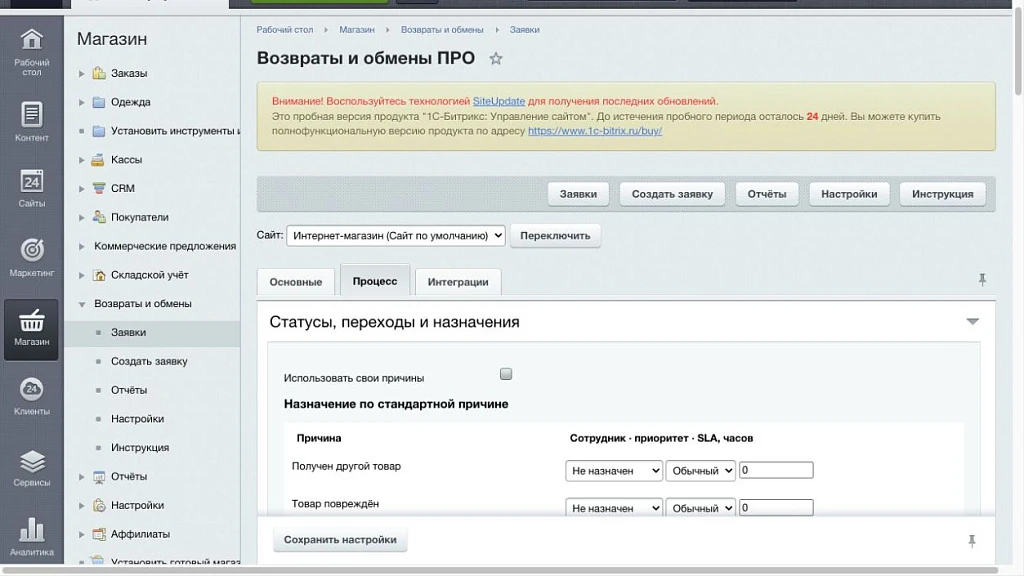1024x576 pixels.
Task: Click the Отчёты chart icon in tree
Action: click(x=99, y=477)
